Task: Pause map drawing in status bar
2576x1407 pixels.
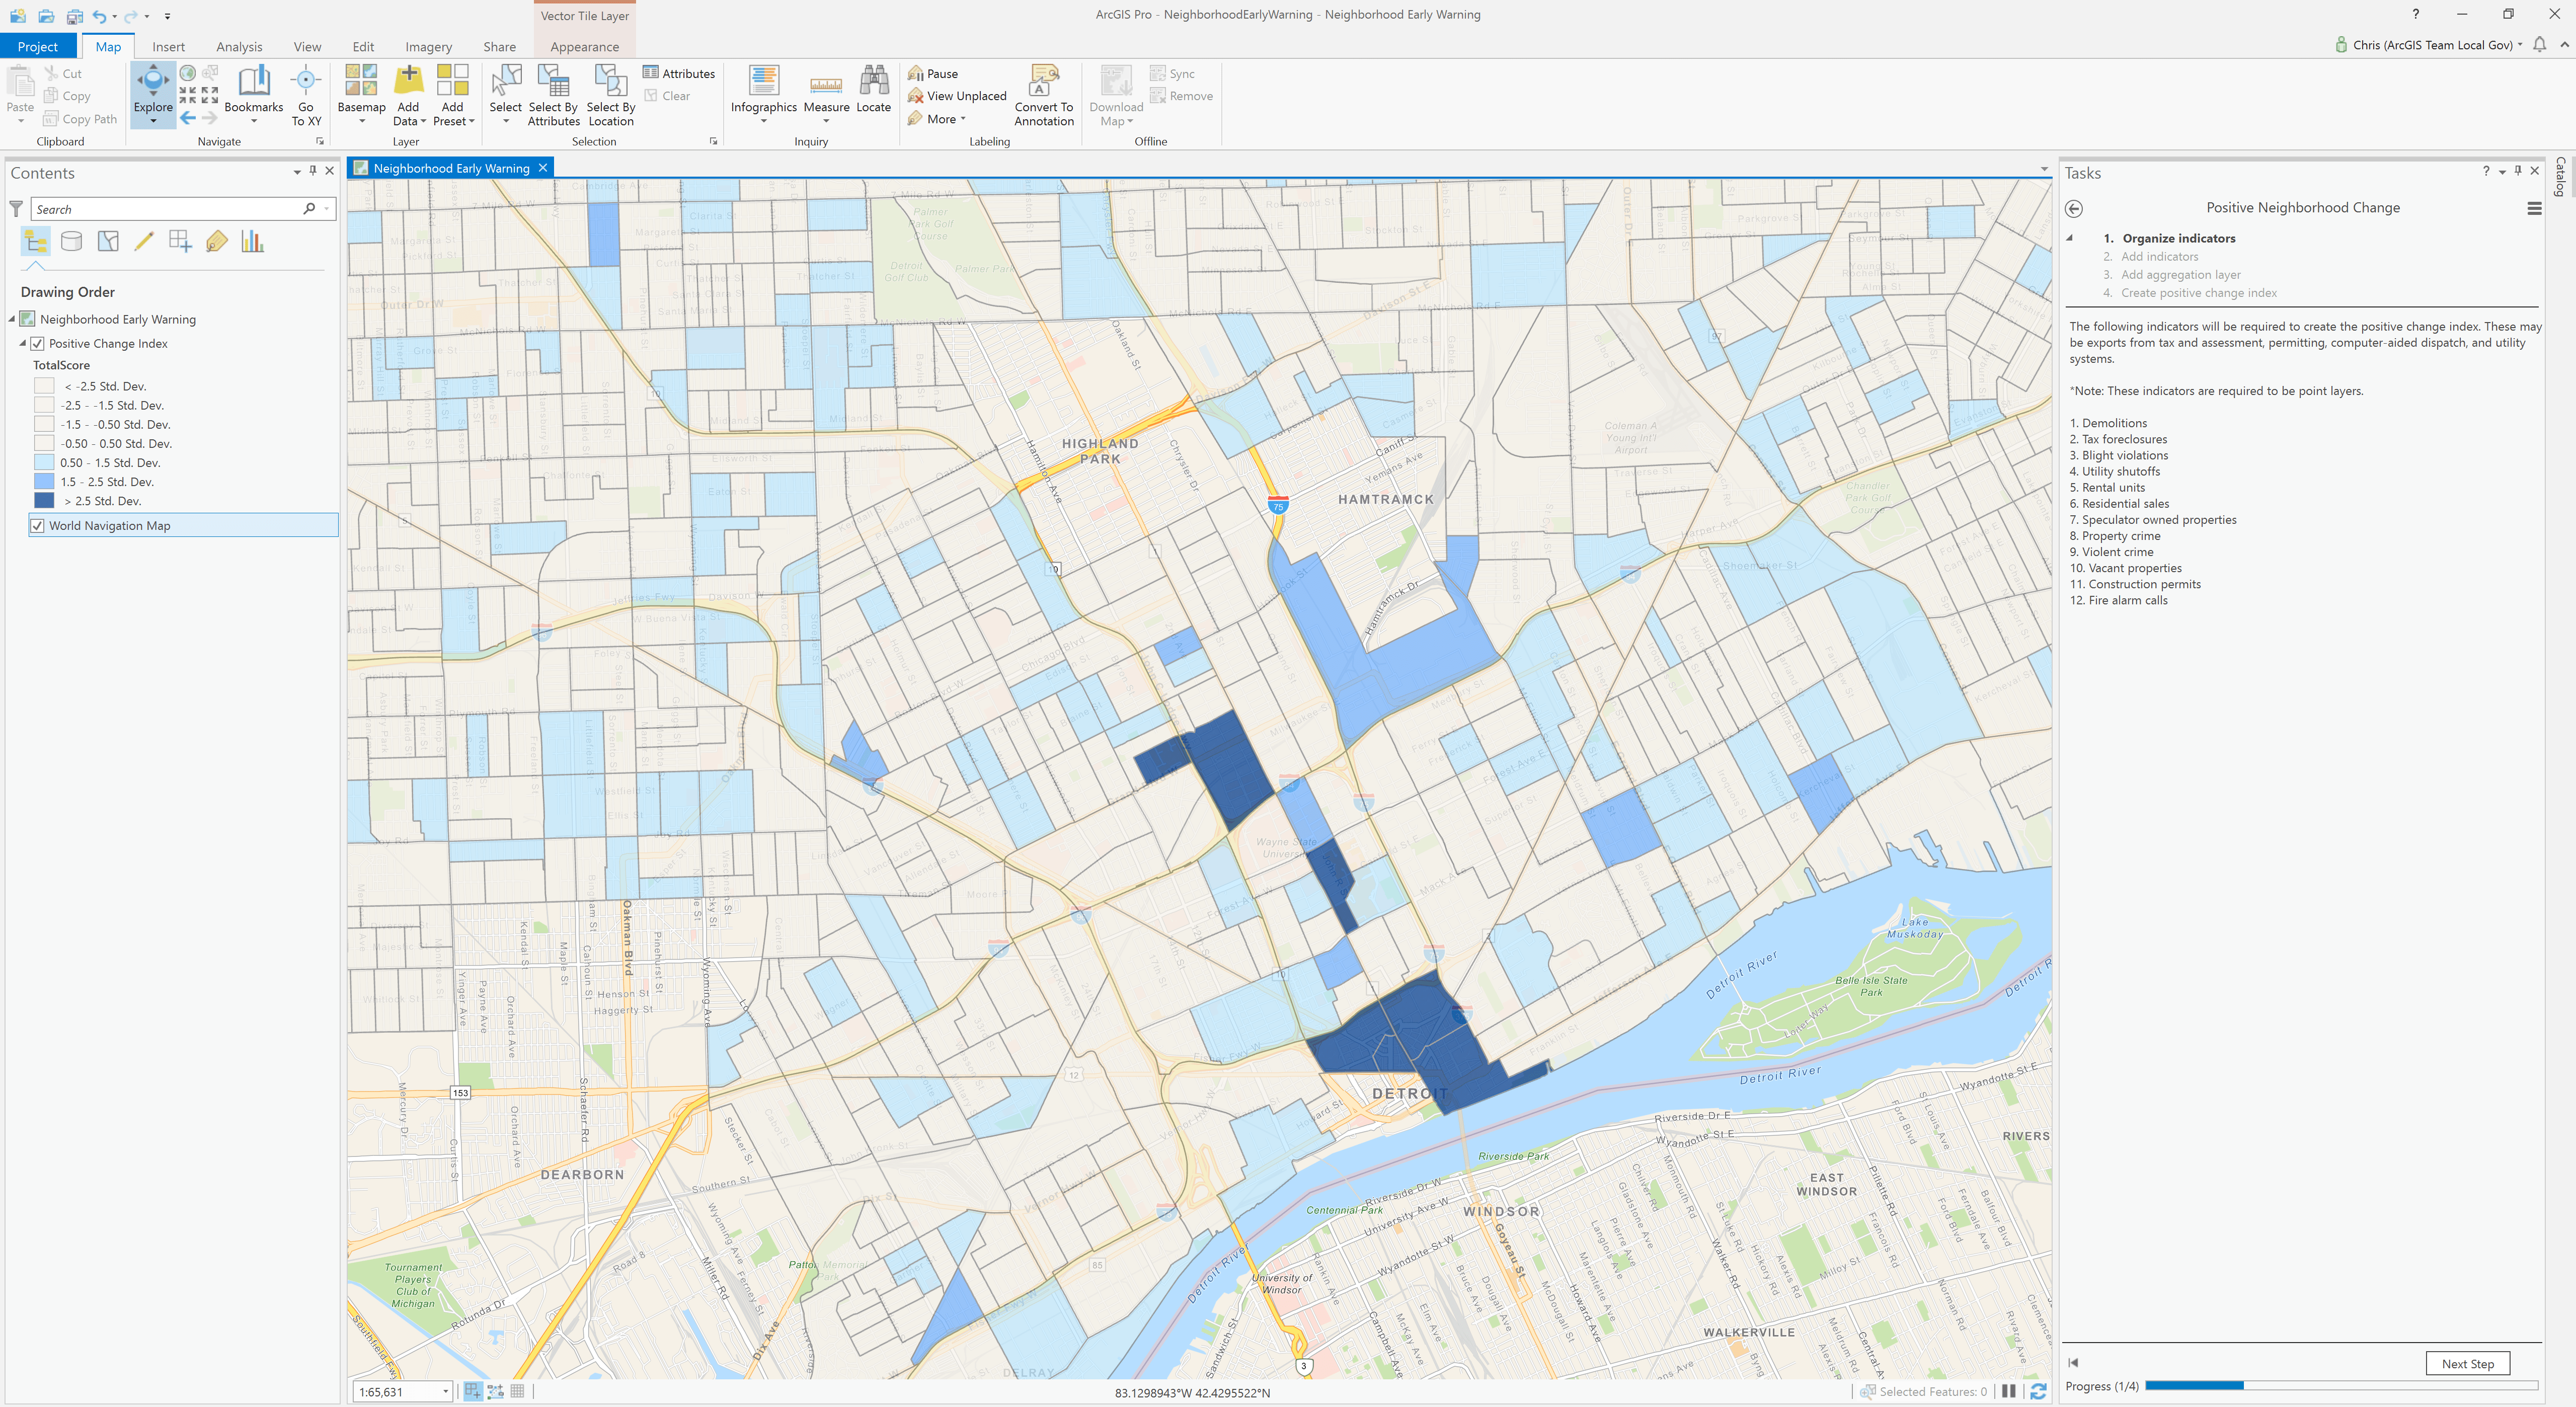Action: coord(2008,1391)
